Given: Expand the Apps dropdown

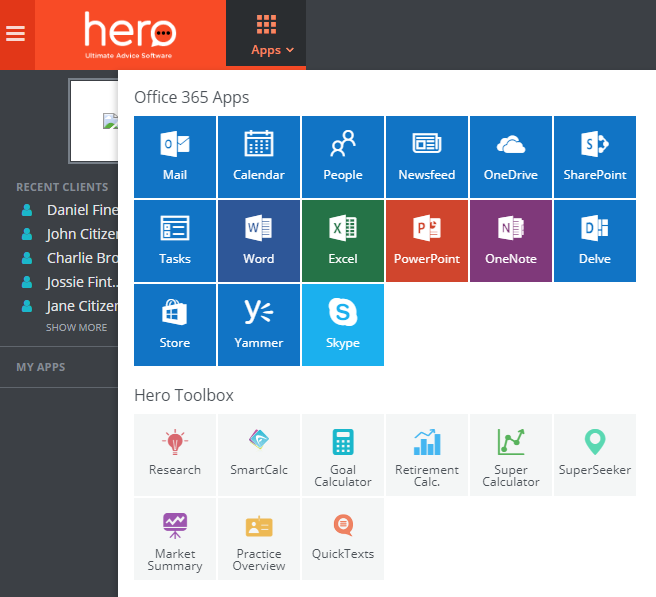Looking at the screenshot, I should pyautogui.click(x=266, y=34).
